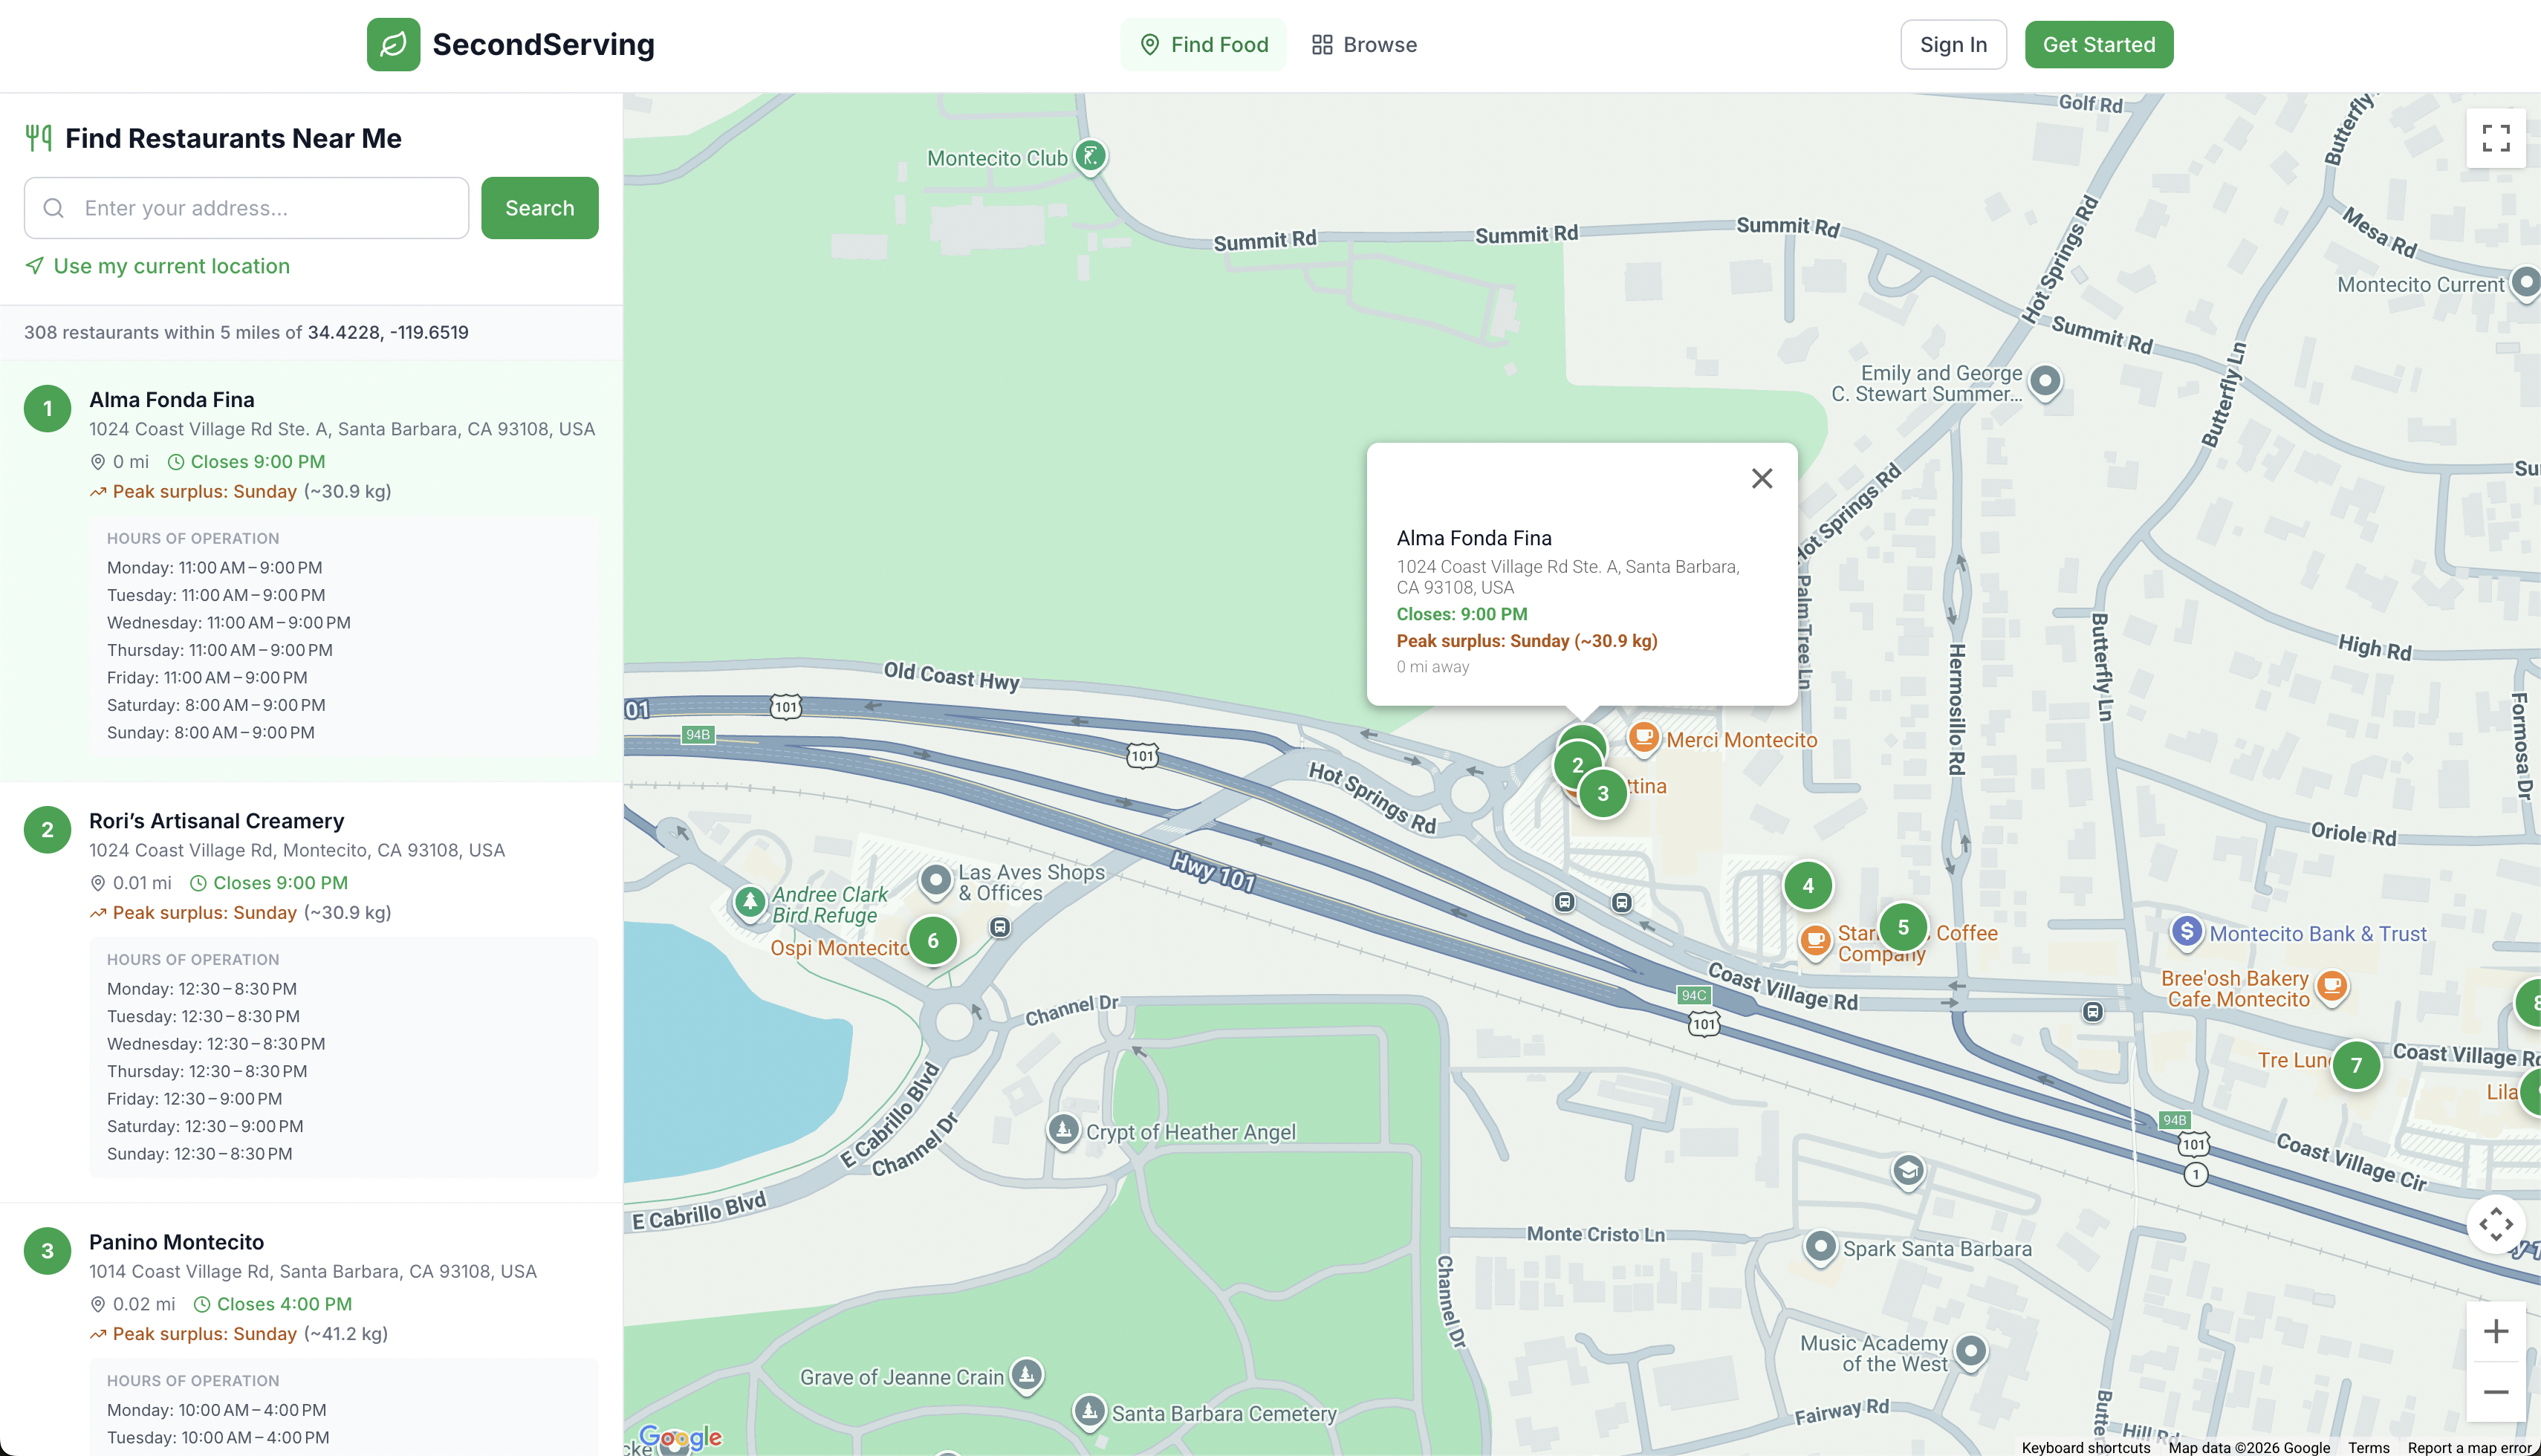
Task: Close the Alma Fonda Fina popup
Action: (1761, 478)
